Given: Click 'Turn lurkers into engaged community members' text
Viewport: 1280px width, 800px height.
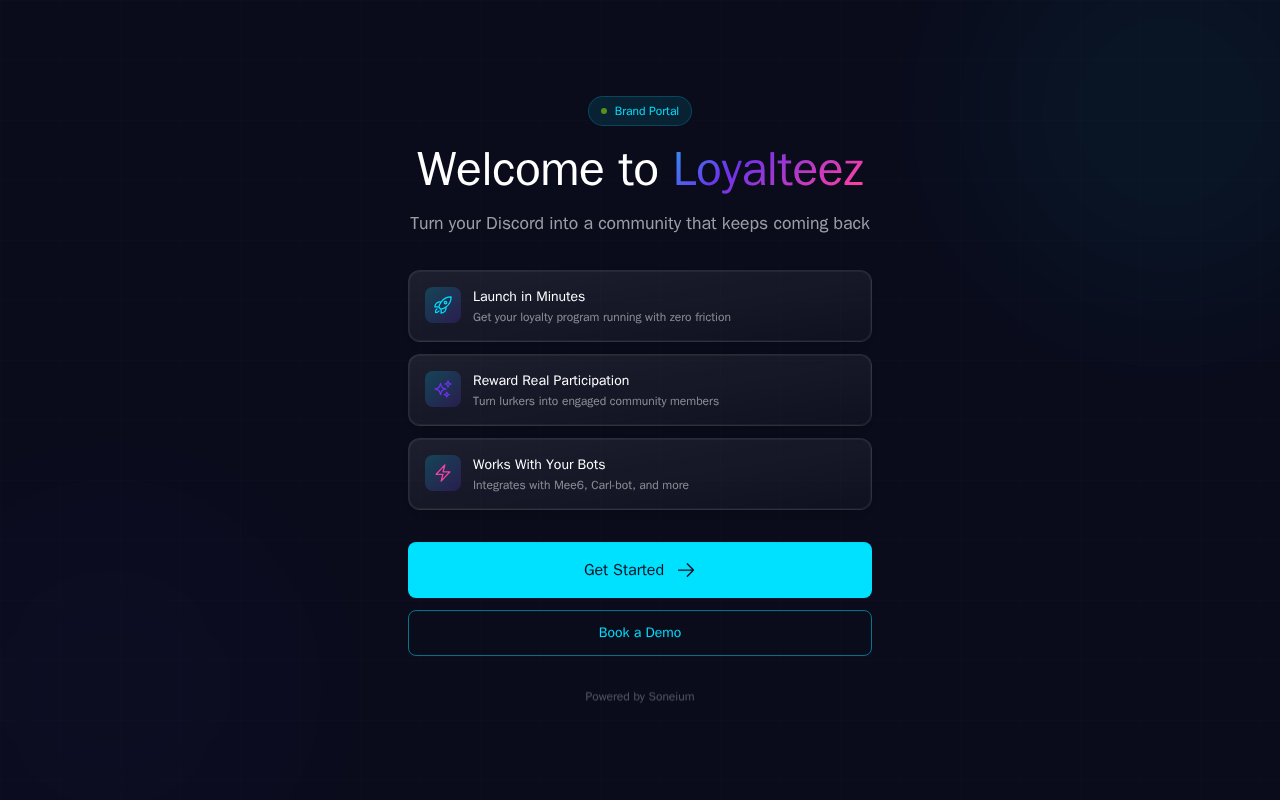Looking at the screenshot, I should click(596, 401).
